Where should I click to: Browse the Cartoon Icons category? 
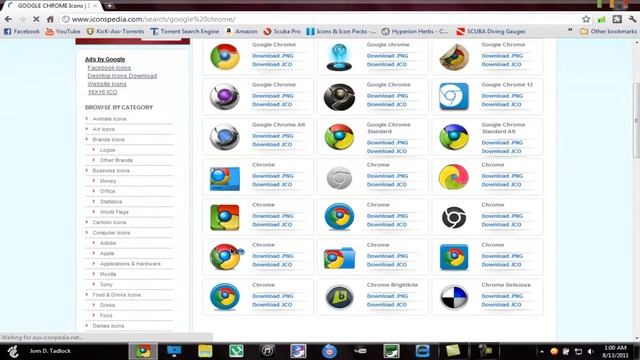click(109, 222)
